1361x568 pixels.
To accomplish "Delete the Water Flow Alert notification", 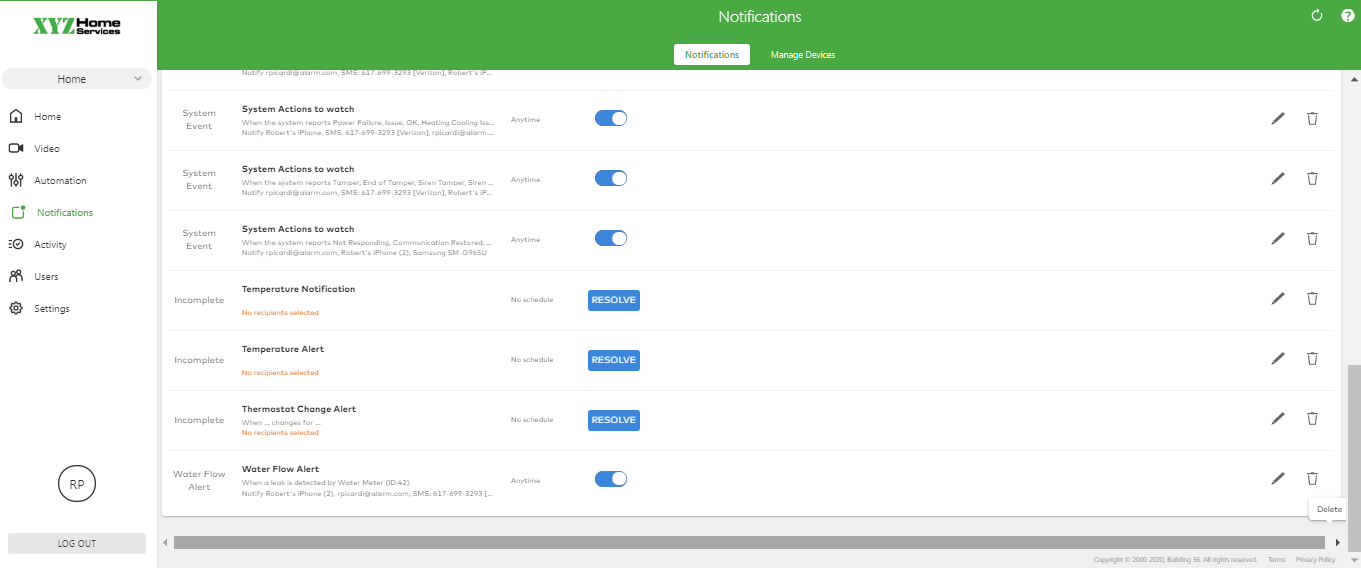I will (1312, 479).
